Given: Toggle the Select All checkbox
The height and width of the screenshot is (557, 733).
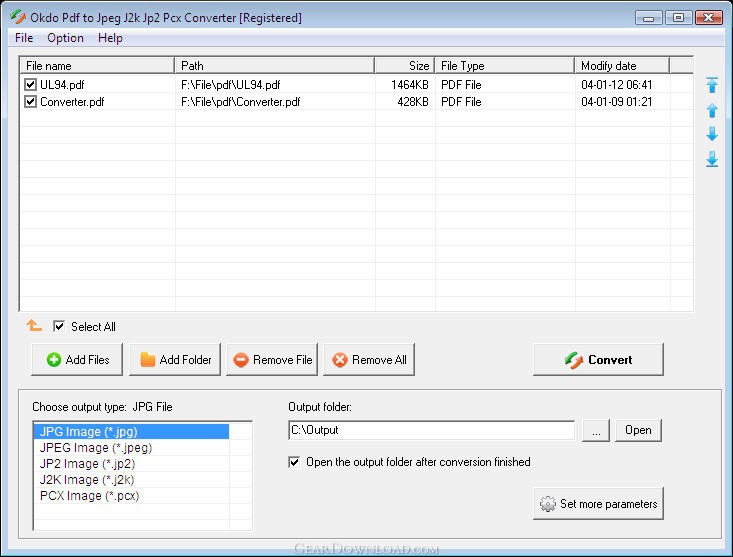Looking at the screenshot, I should [59, 326].
